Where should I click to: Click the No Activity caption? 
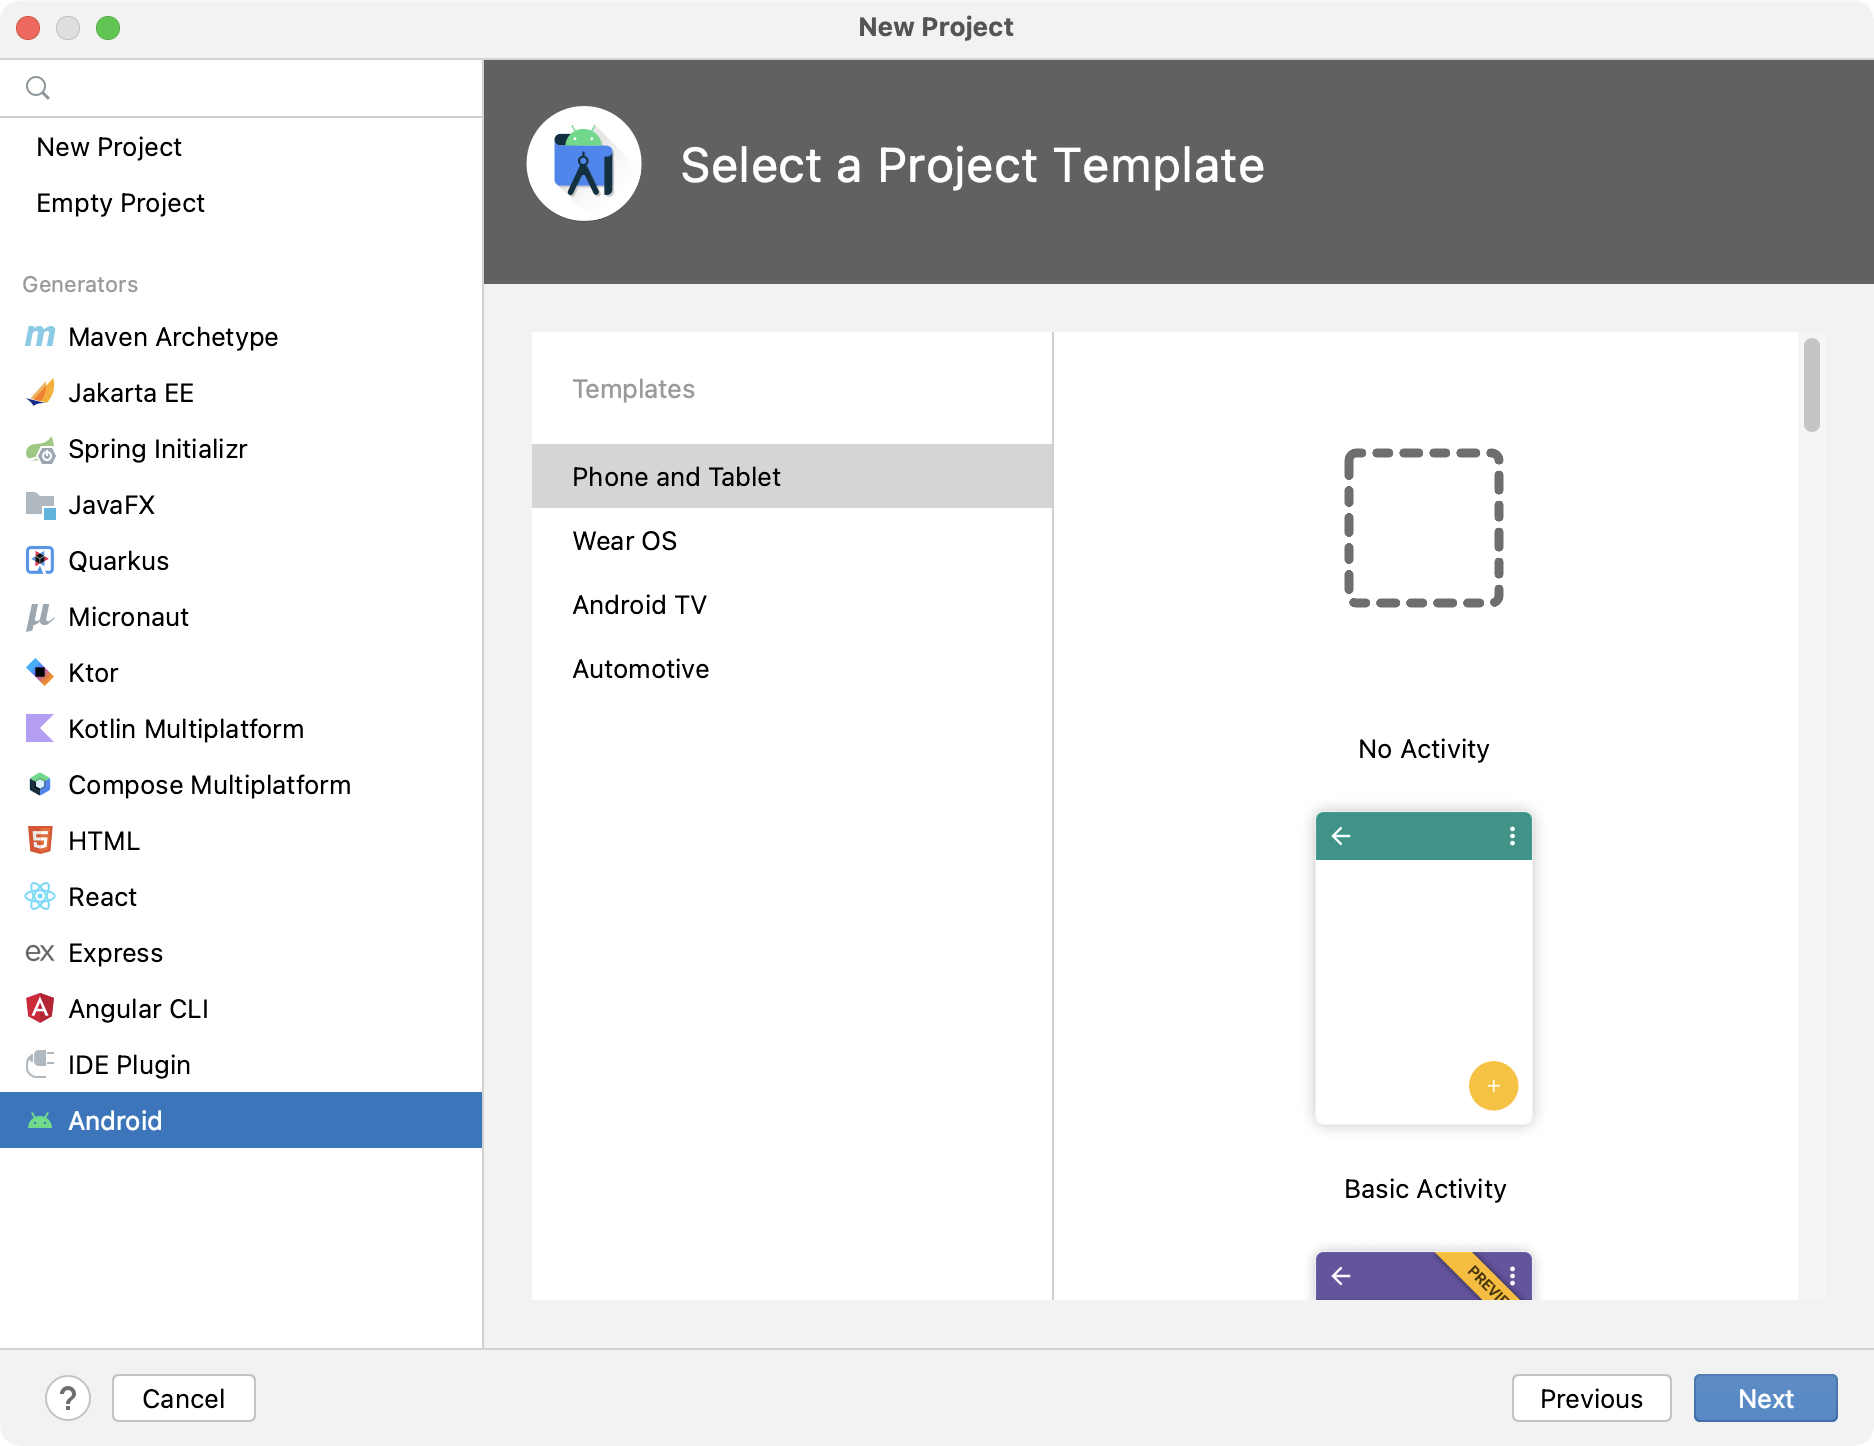[x=1424, y=749]
